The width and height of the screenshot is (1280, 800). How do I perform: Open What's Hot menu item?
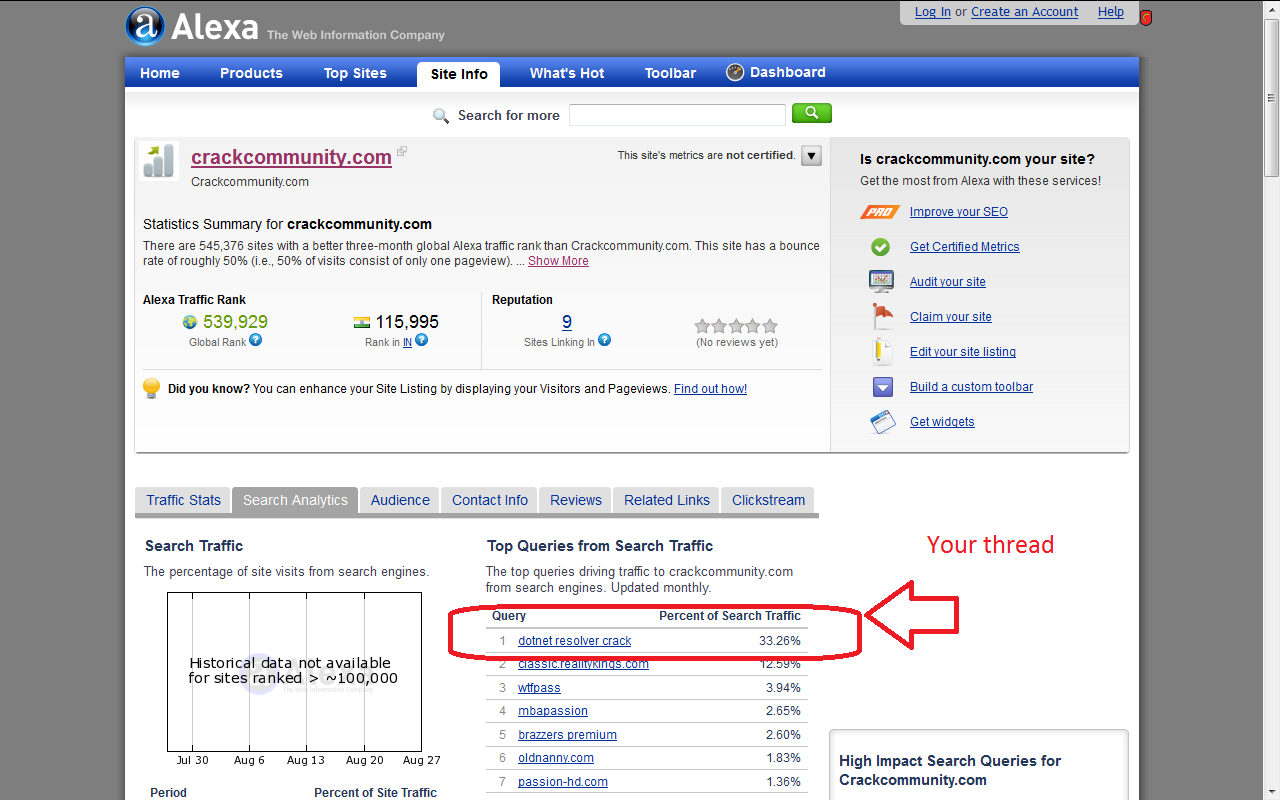click(567, 73)
